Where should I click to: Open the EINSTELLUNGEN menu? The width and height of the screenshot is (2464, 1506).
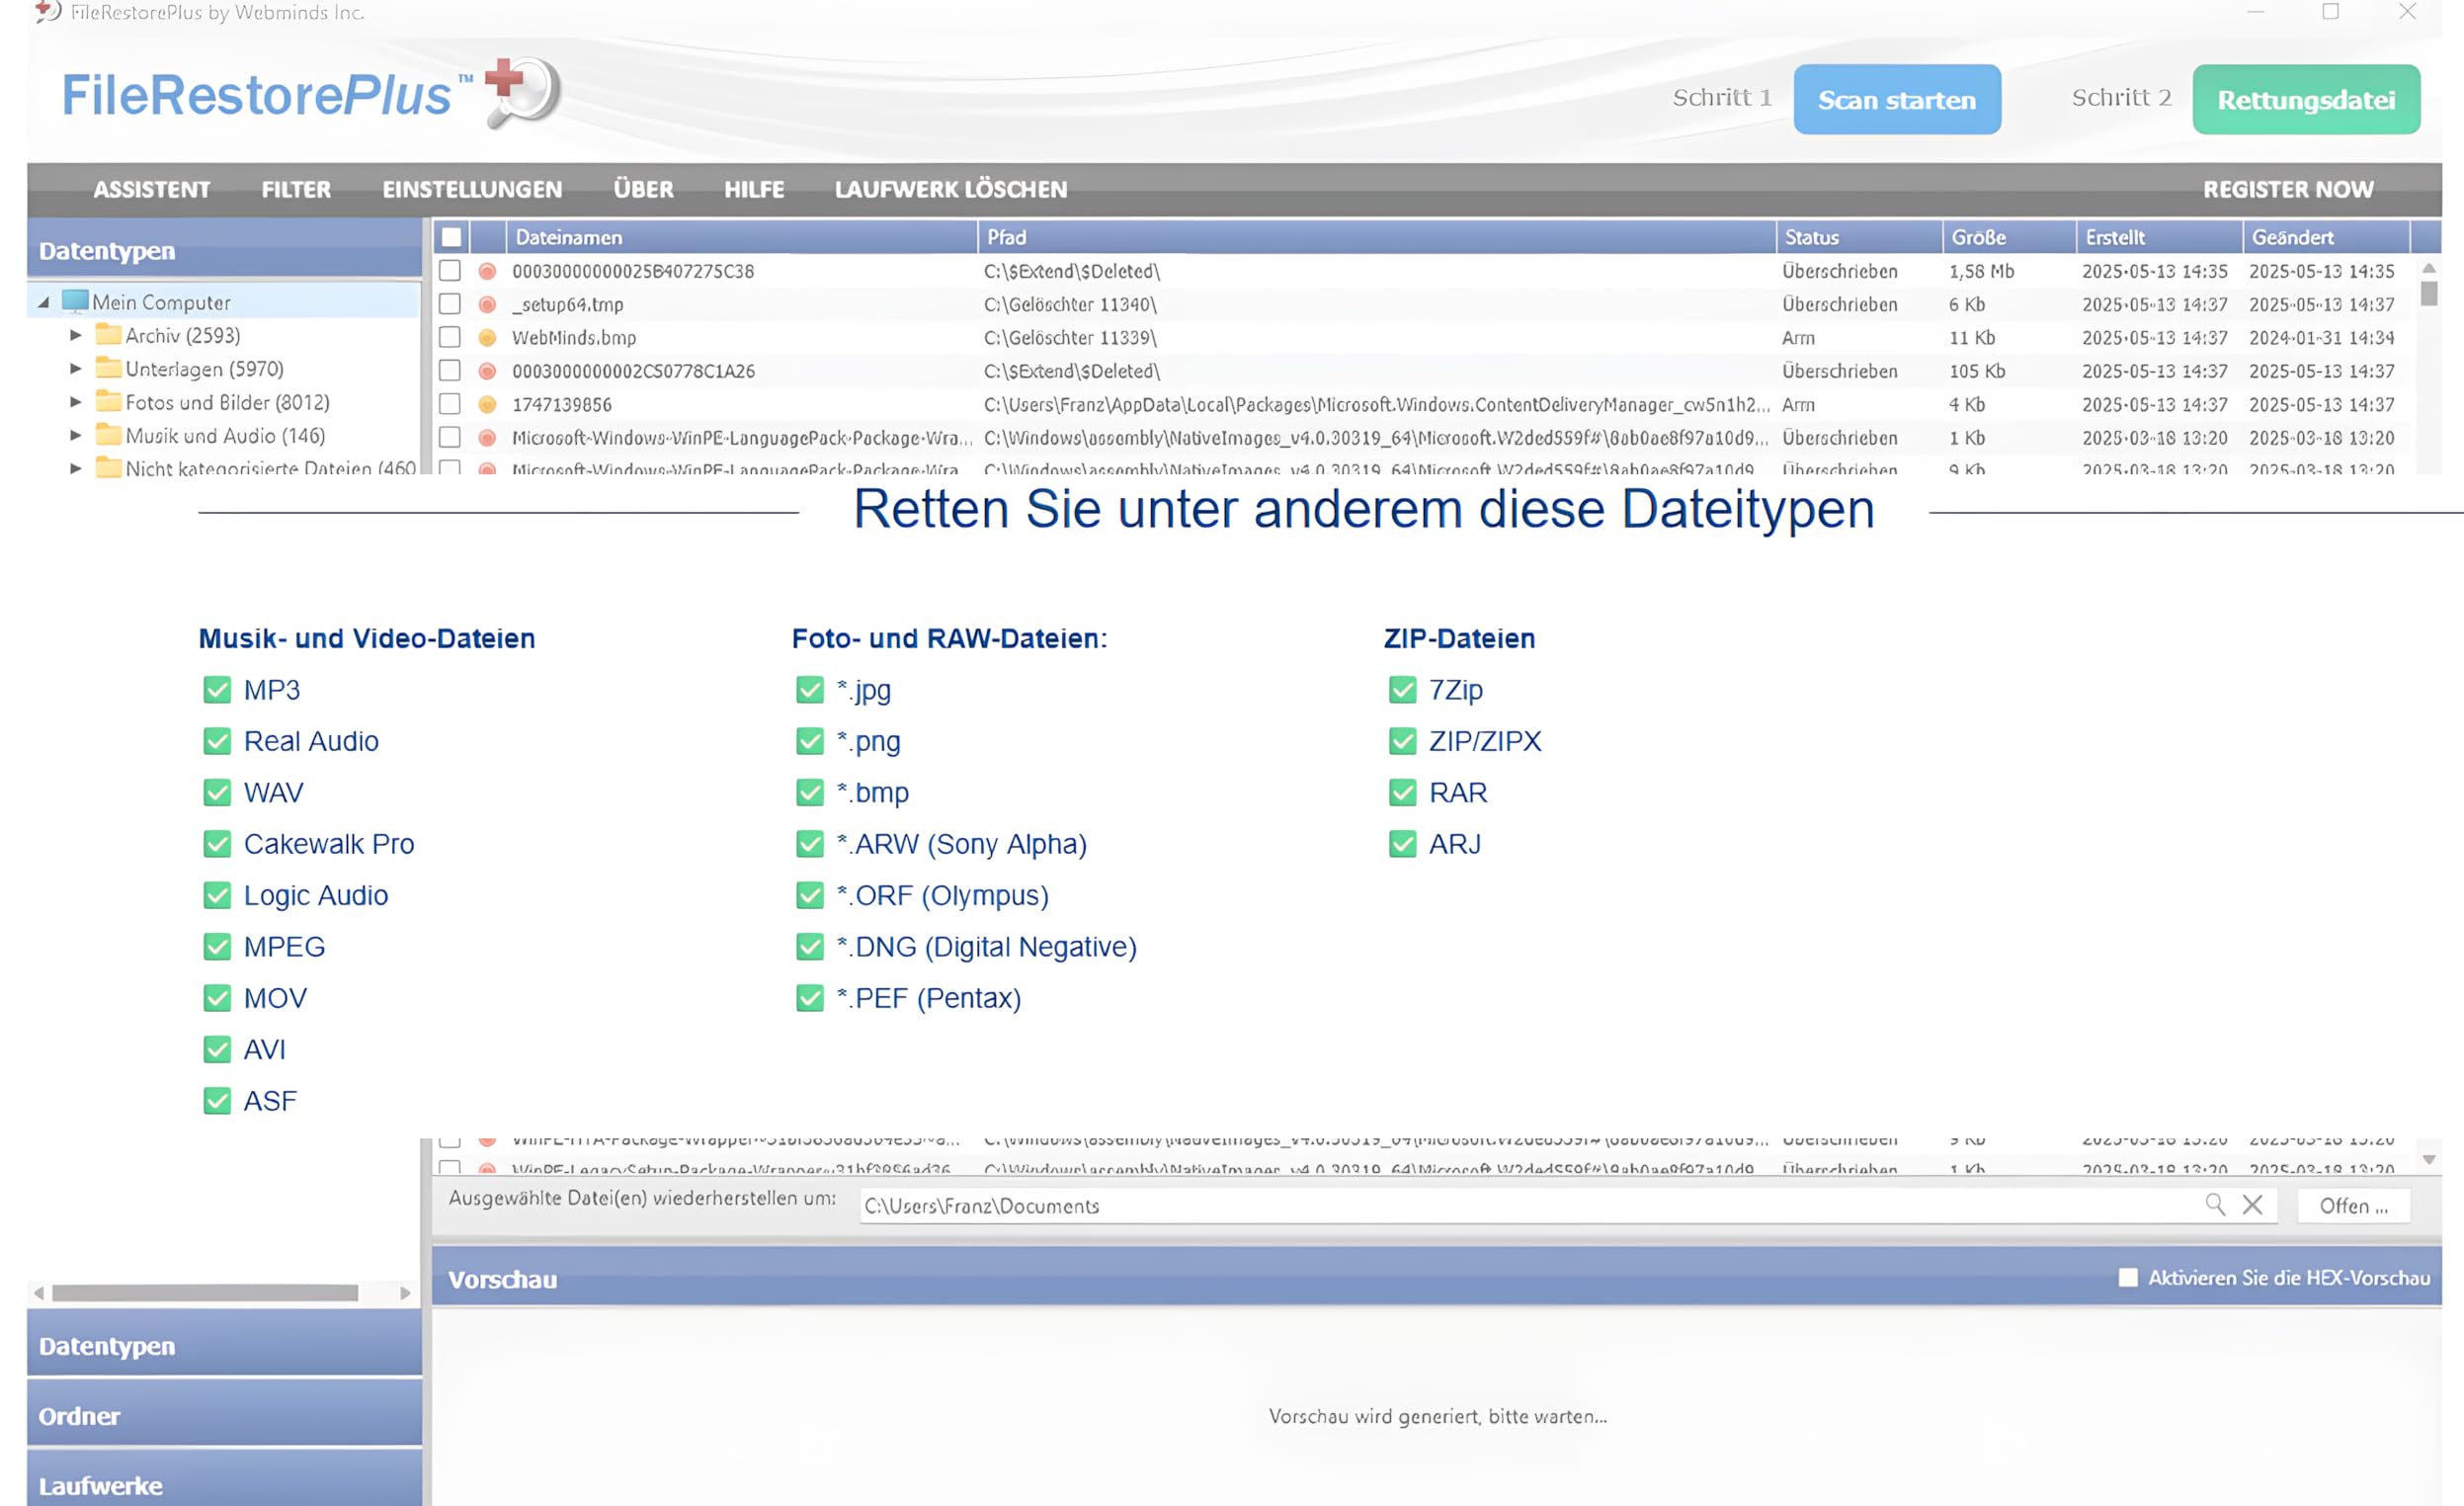click(472, 189)
